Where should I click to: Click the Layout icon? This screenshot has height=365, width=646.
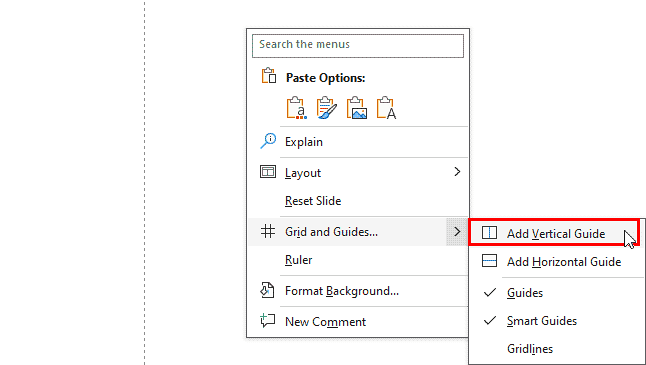click(x=268, y=171)
